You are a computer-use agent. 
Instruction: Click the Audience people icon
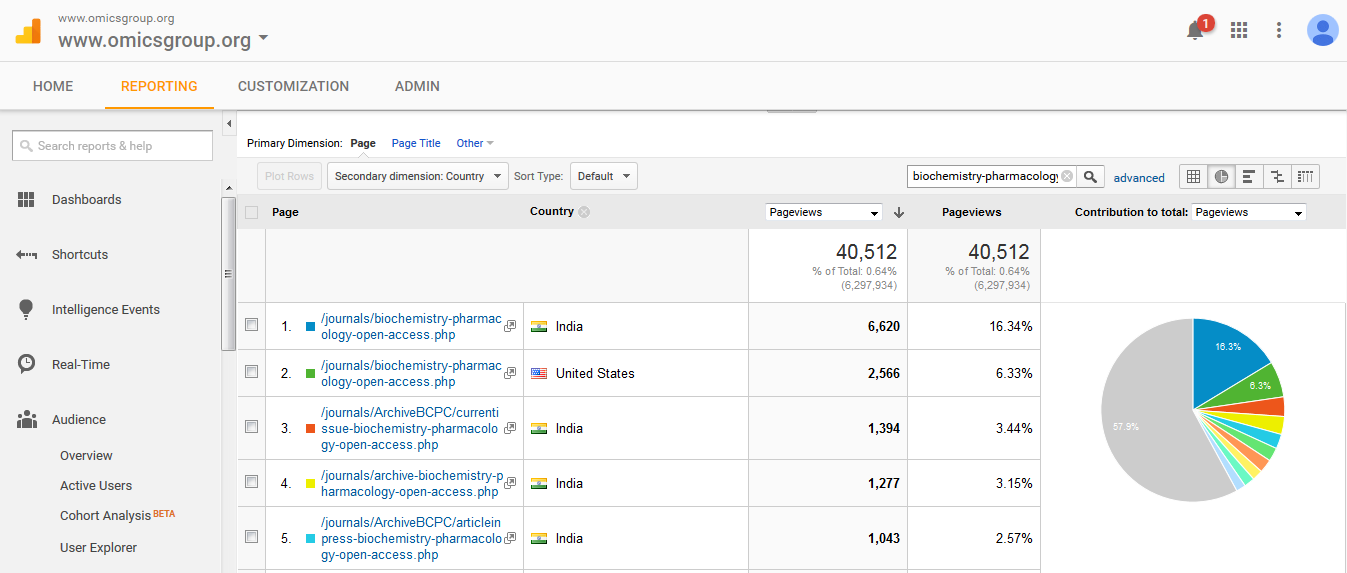click(27, 420)
